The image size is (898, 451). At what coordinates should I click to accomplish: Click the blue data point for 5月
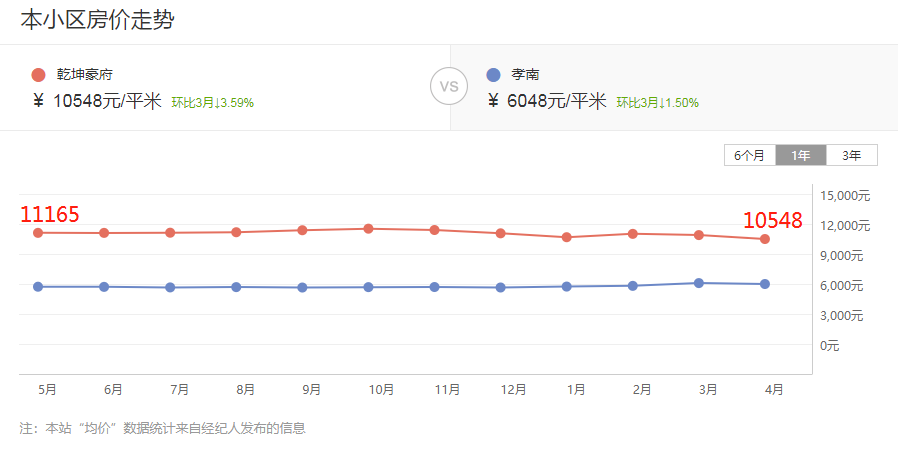38,287
